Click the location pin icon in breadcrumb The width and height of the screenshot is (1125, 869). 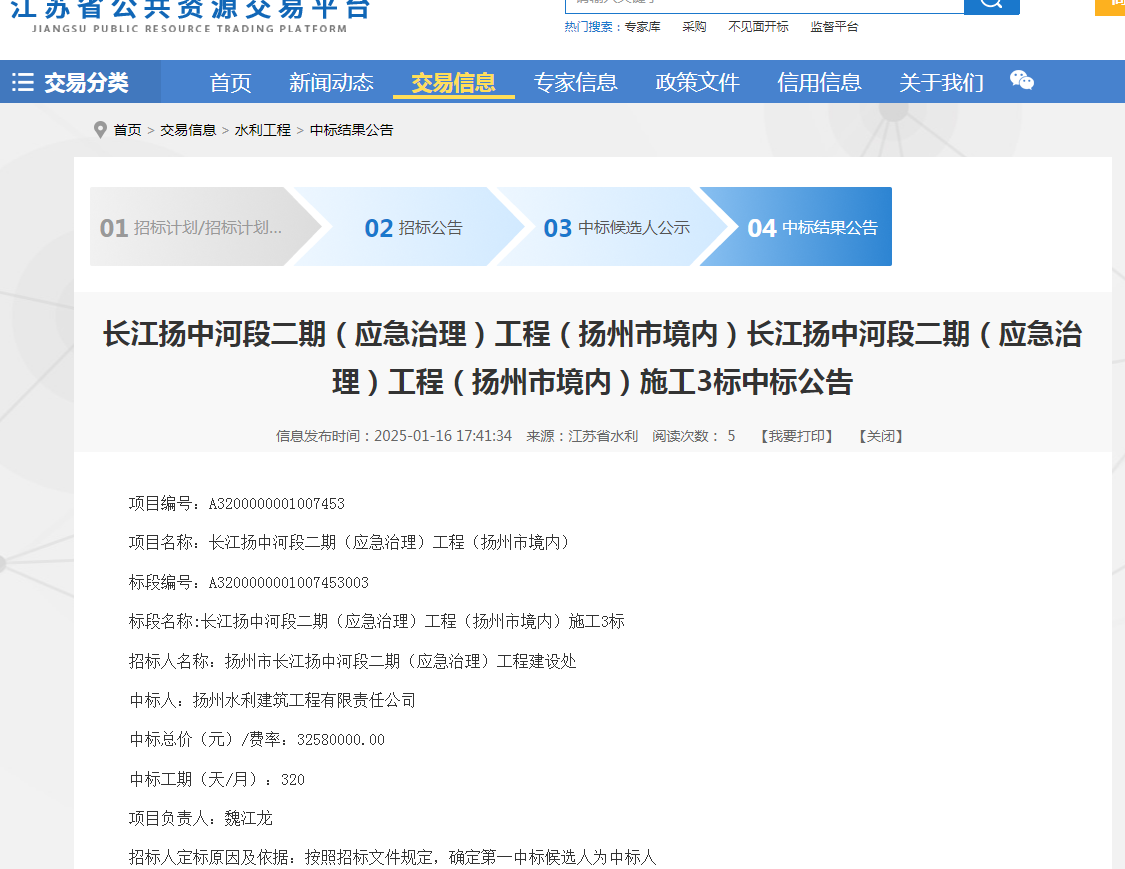[100, 130]
